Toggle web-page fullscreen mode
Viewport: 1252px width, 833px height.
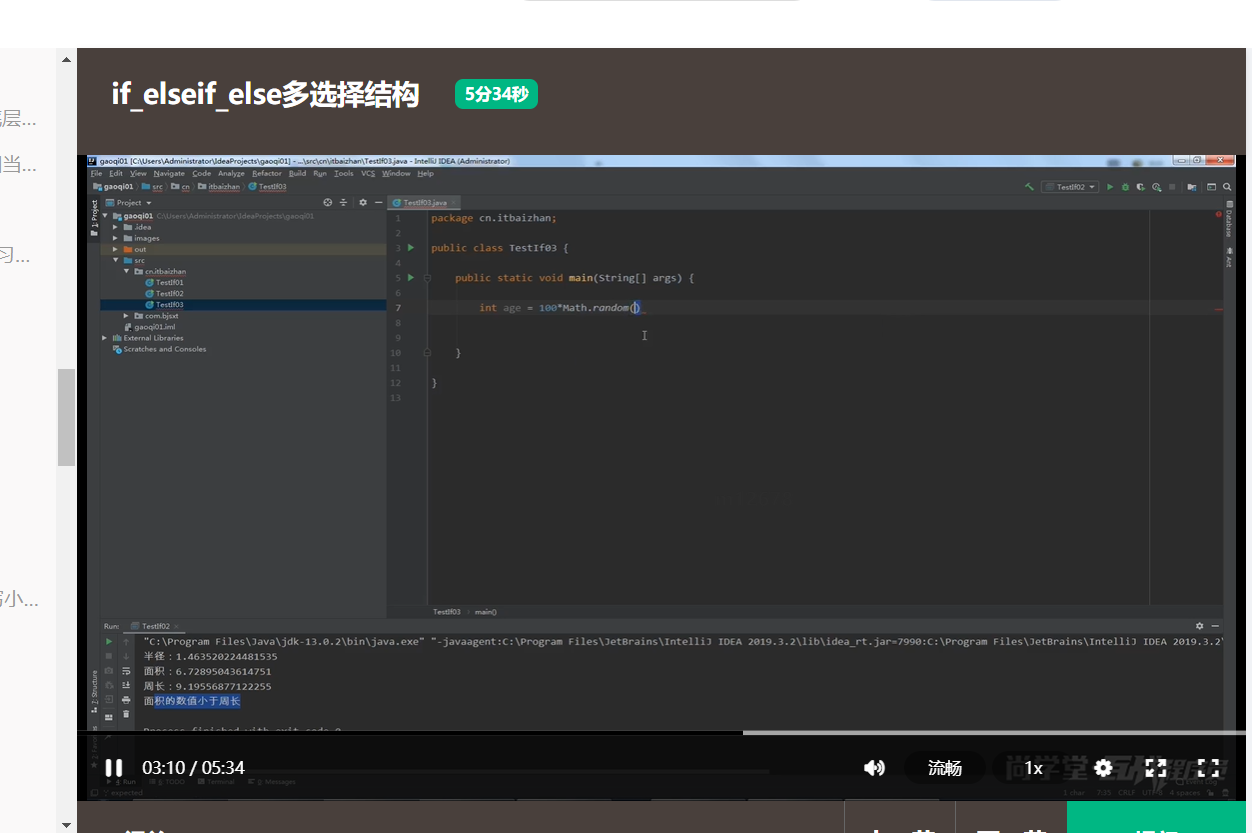click(x=1156, y=768)
